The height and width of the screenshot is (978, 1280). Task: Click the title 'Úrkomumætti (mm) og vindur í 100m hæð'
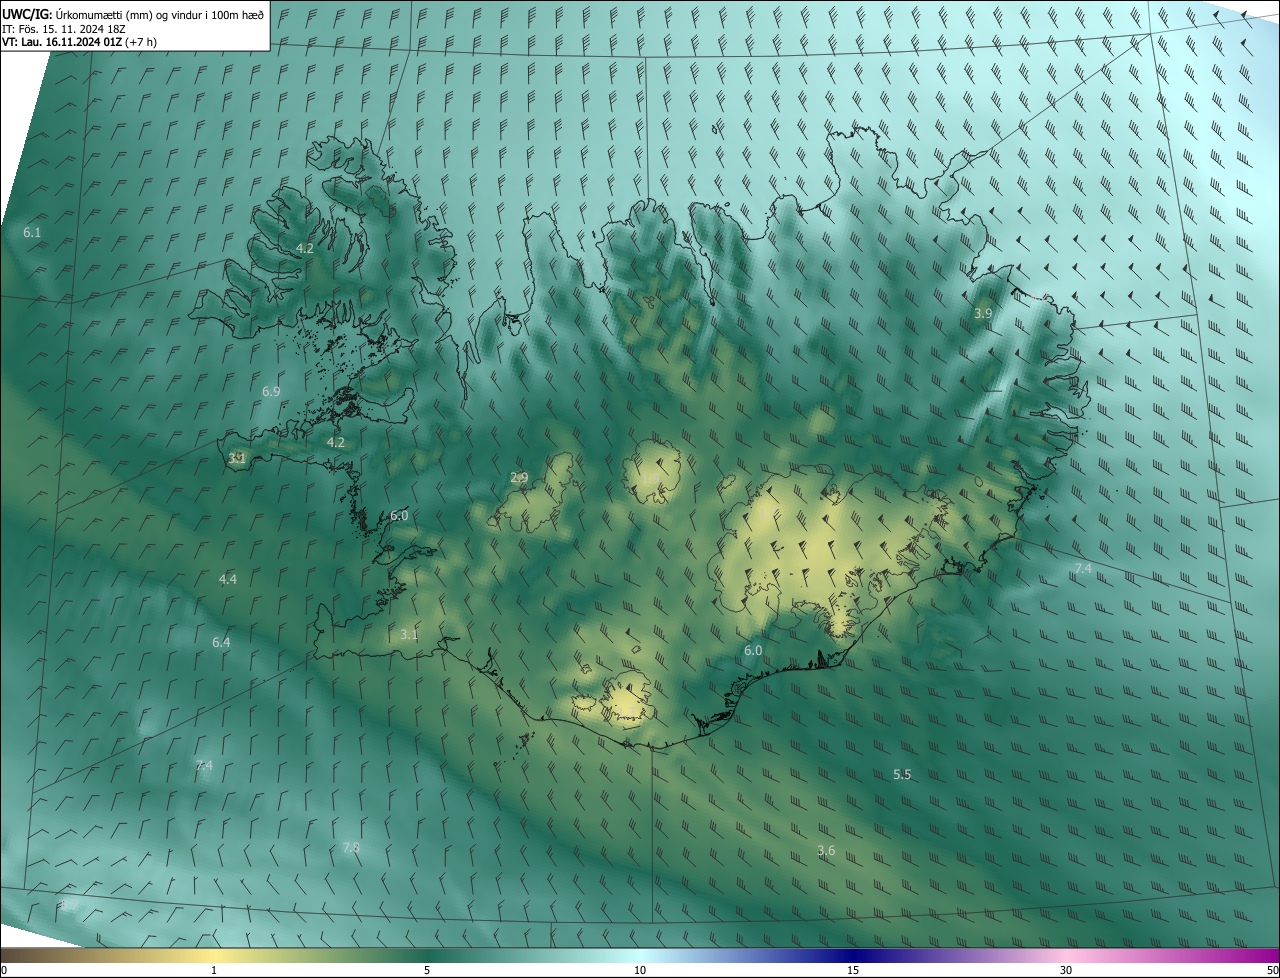(159, 14)
